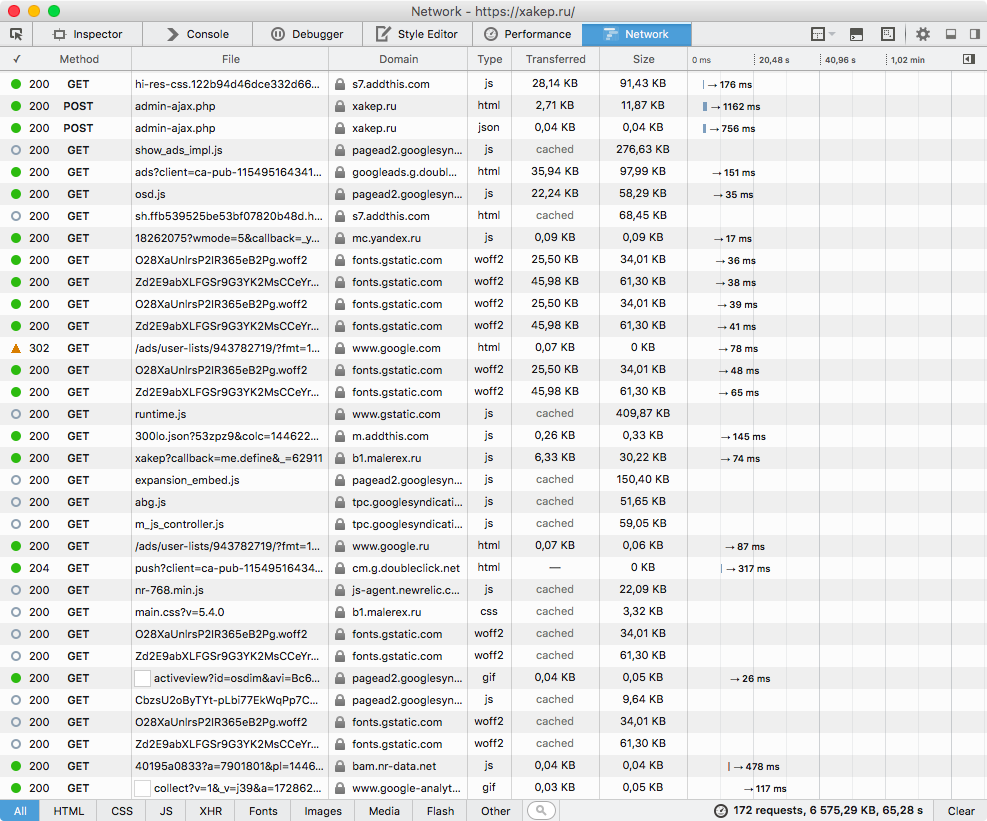Image resolution: width=987 pixels, height=821 pixels.
Task: Dock the toolbox to bottom icon
Action: coord(951,34)
